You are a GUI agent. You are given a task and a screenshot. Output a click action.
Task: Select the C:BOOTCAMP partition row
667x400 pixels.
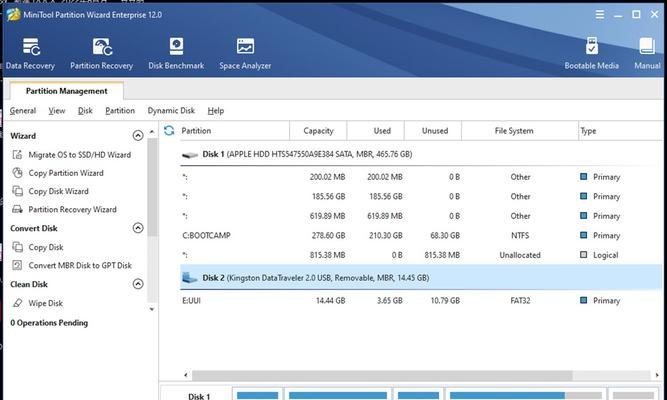pos(421,235)
